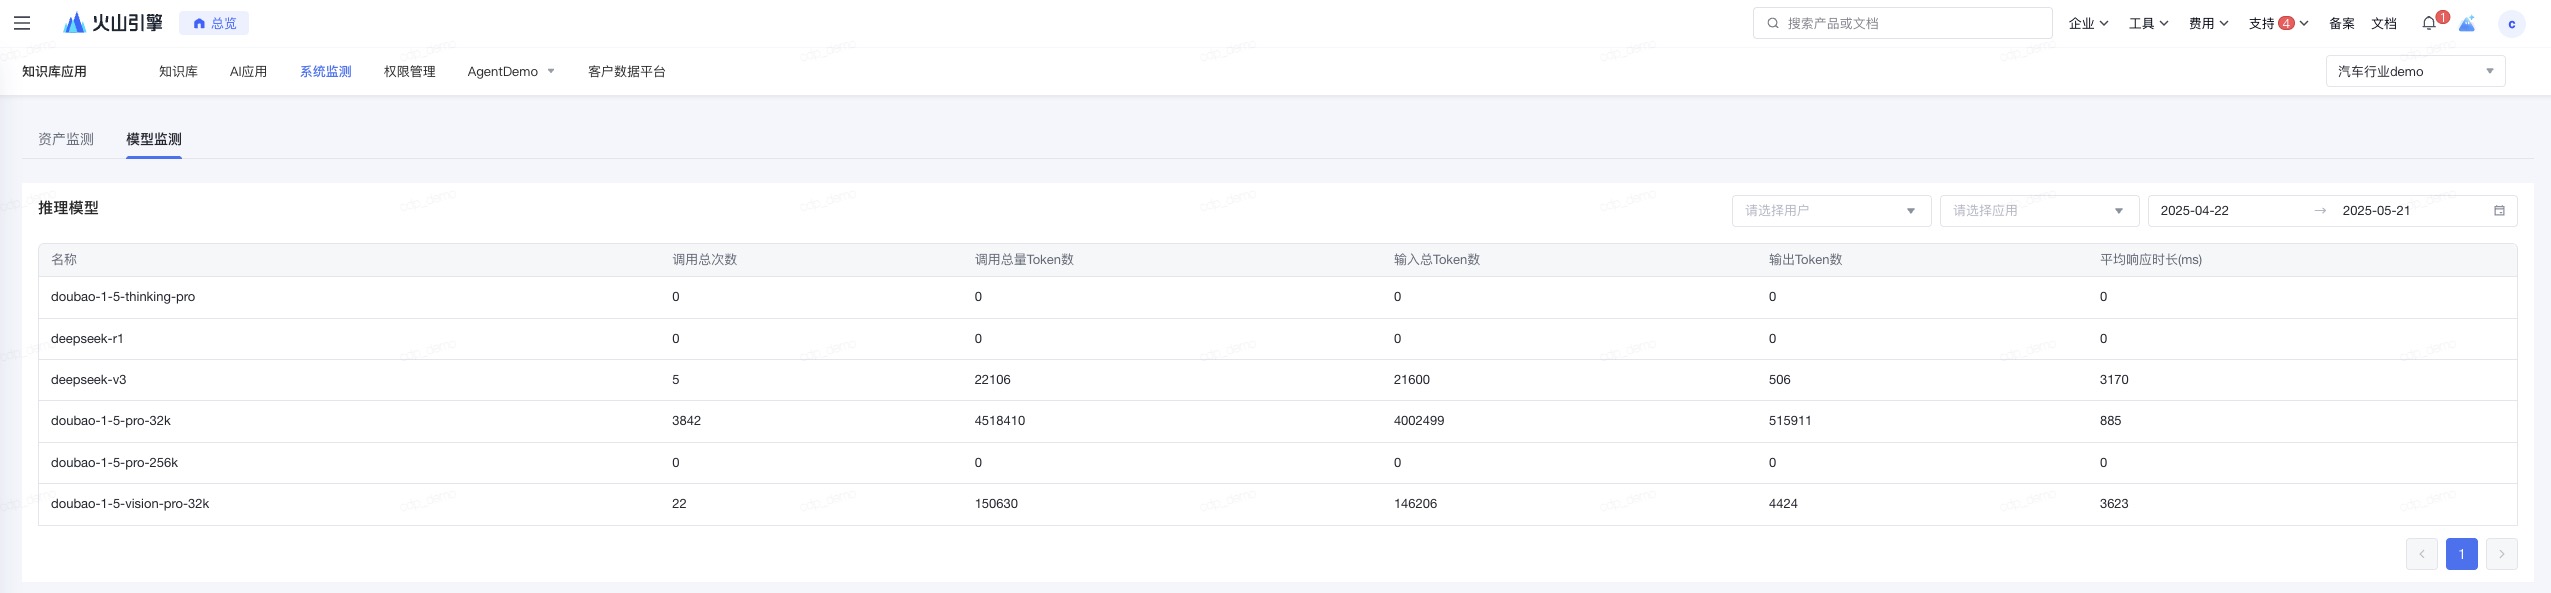Open the calendar icon in date range
Viewport: 2551px width, 593px height.
(x=2499, y=211)
